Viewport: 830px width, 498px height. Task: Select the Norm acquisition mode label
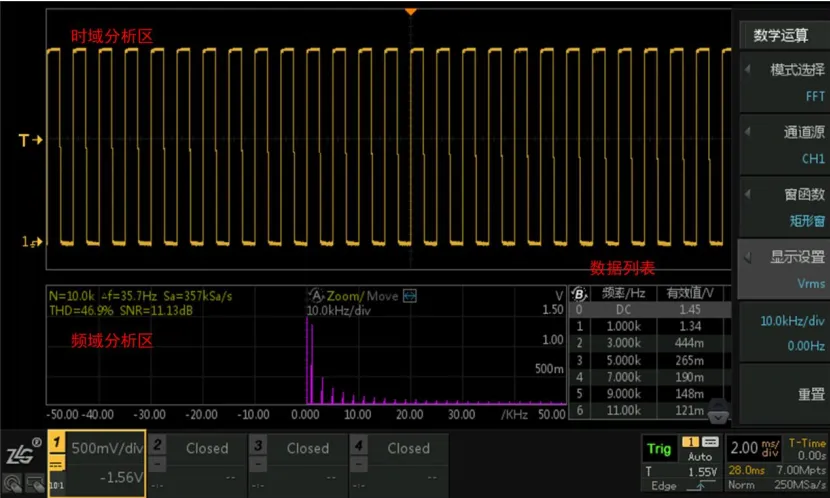741,485
